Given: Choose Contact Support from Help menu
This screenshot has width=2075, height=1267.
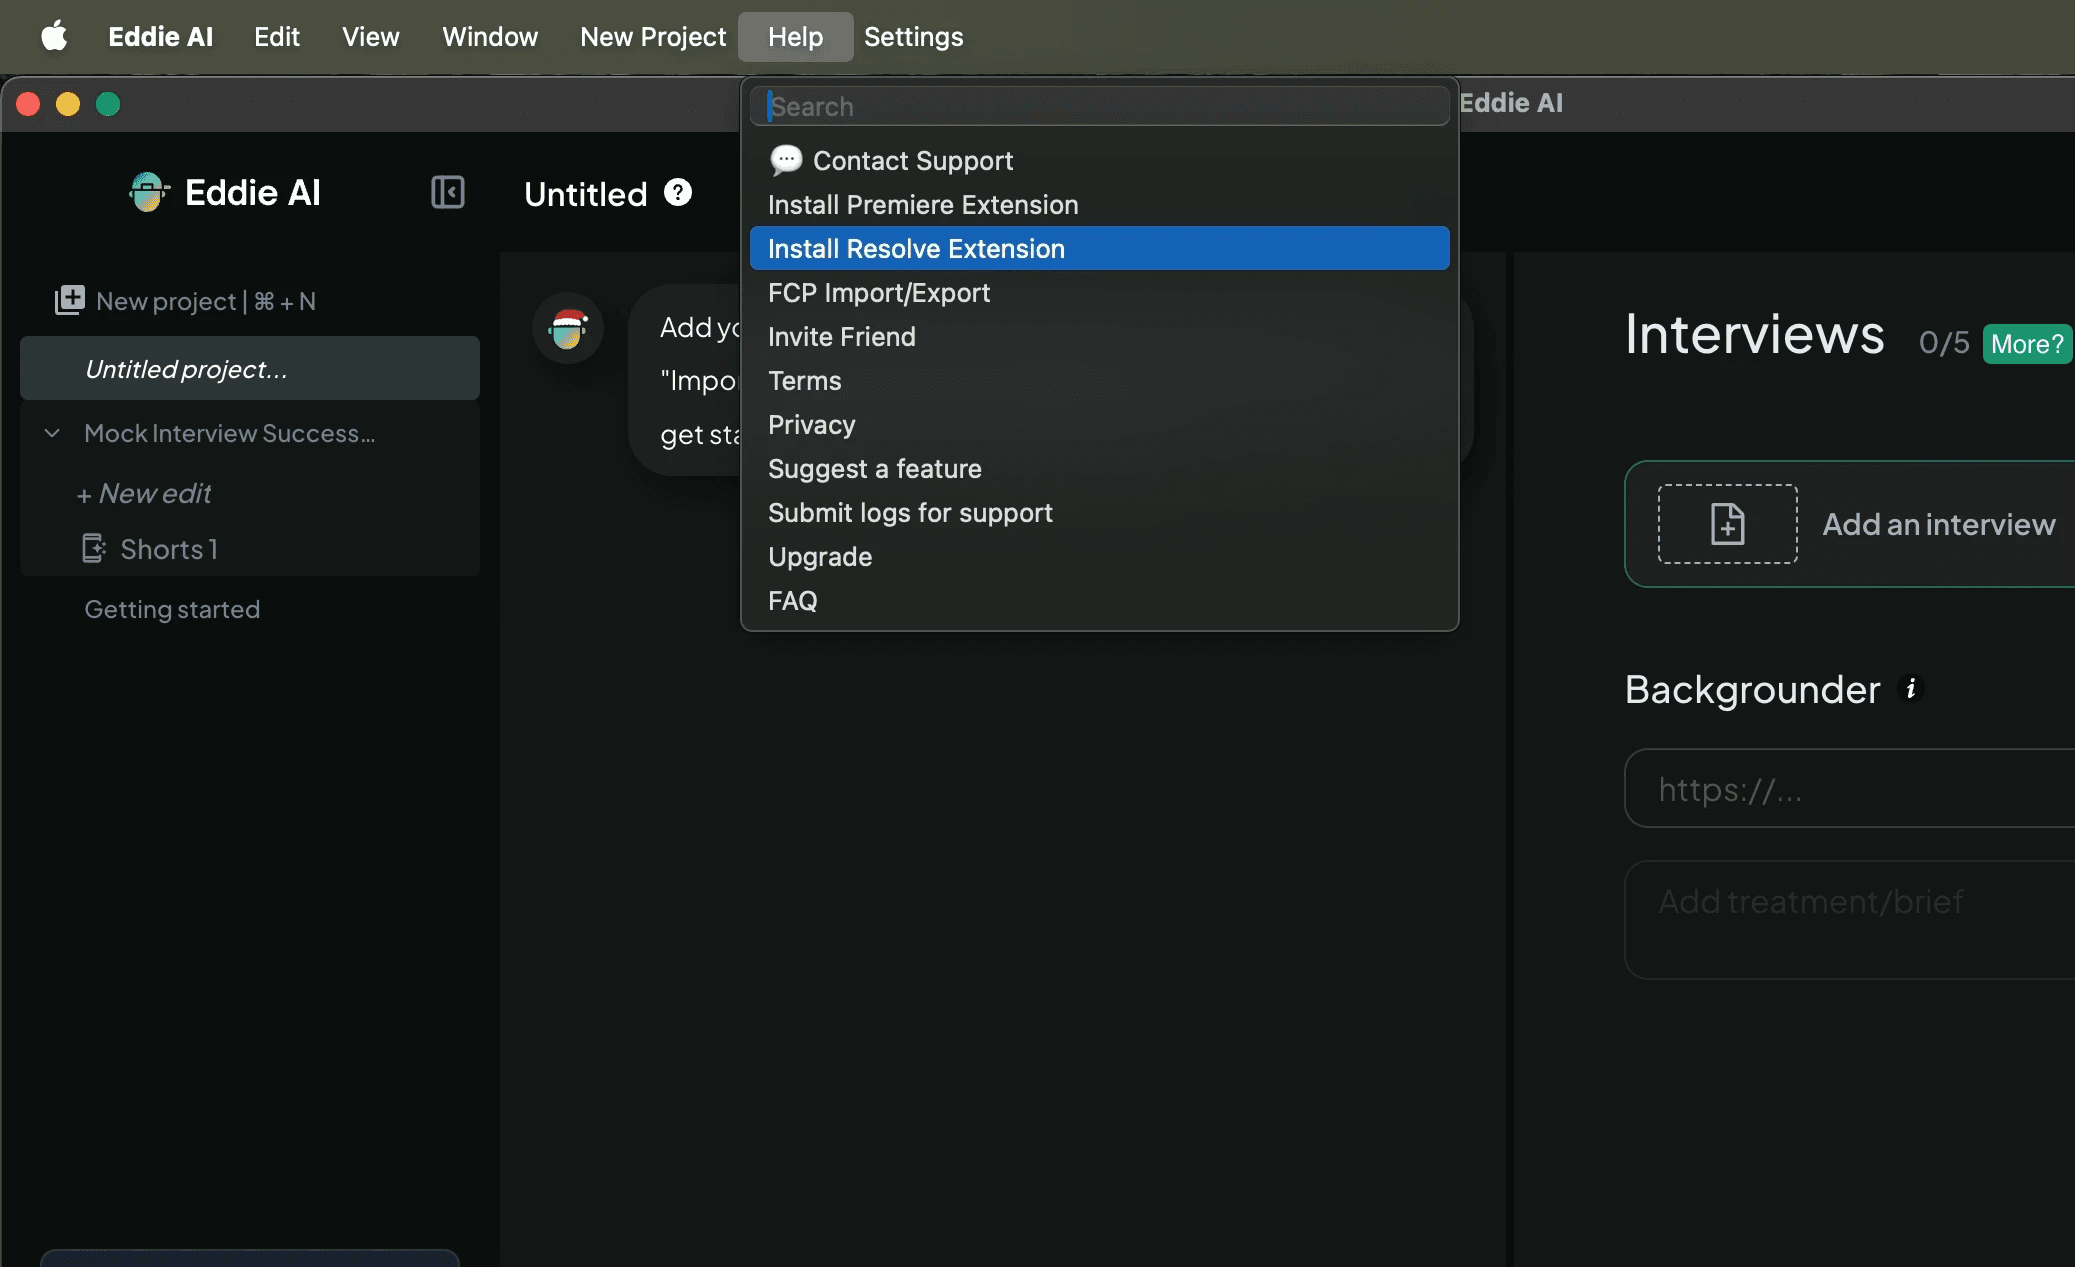Looking at the screenshot, I should click(912, 160).
